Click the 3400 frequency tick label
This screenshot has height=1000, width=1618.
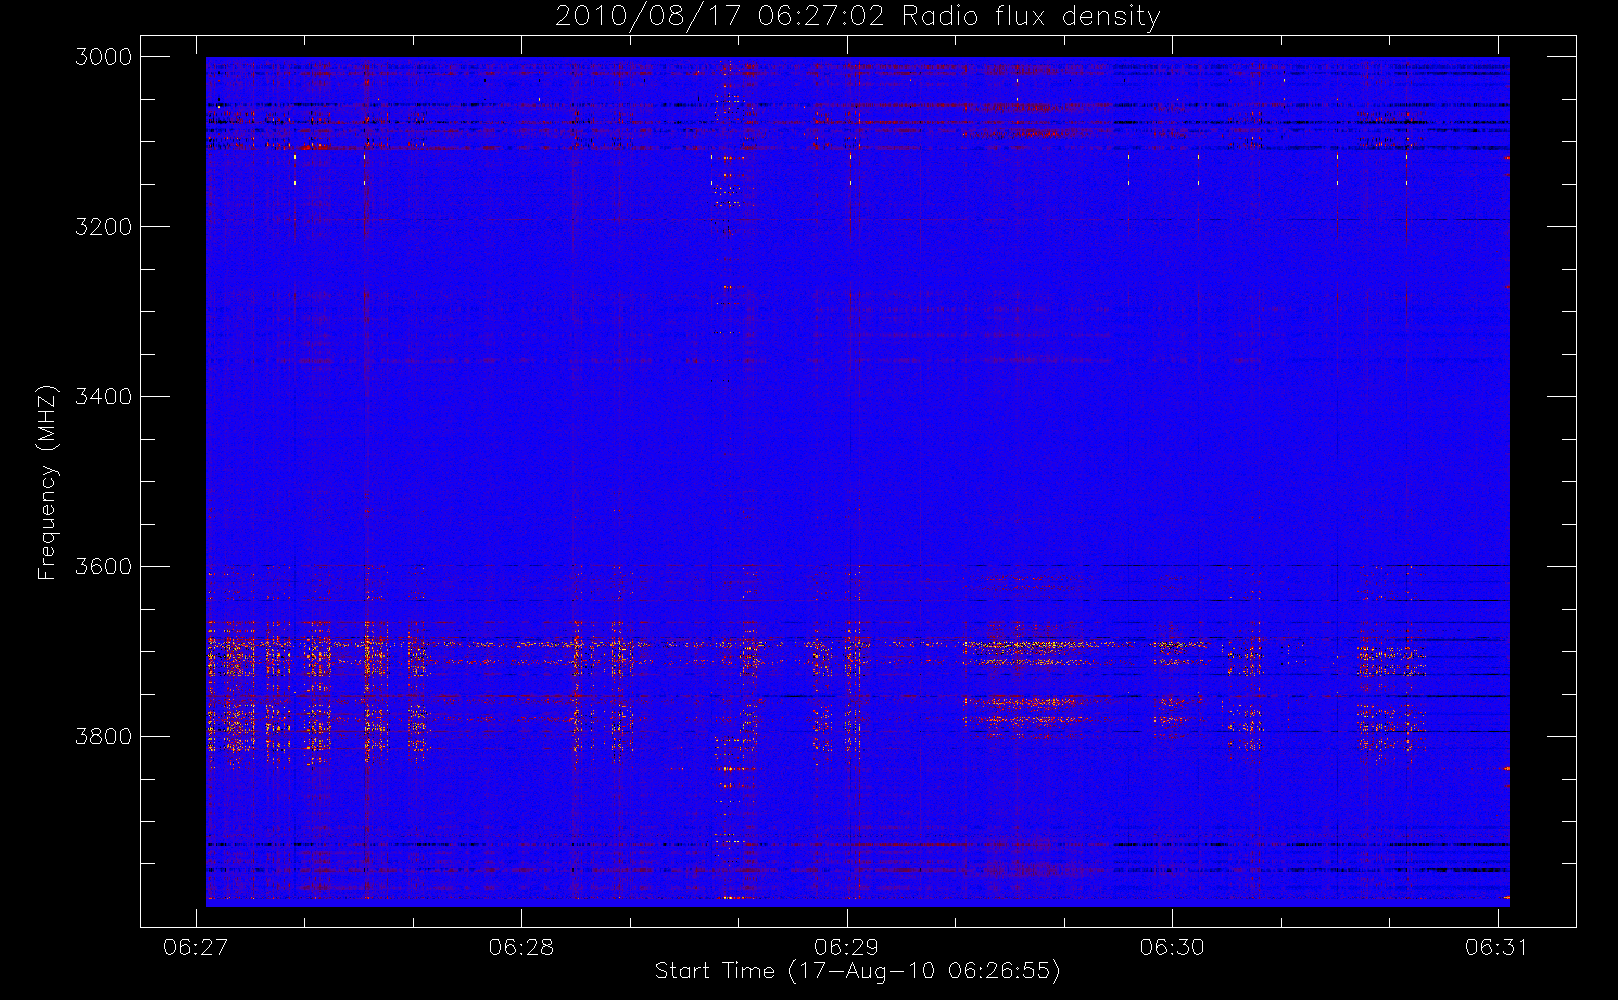pyautogui.click(x=104, y=397)
